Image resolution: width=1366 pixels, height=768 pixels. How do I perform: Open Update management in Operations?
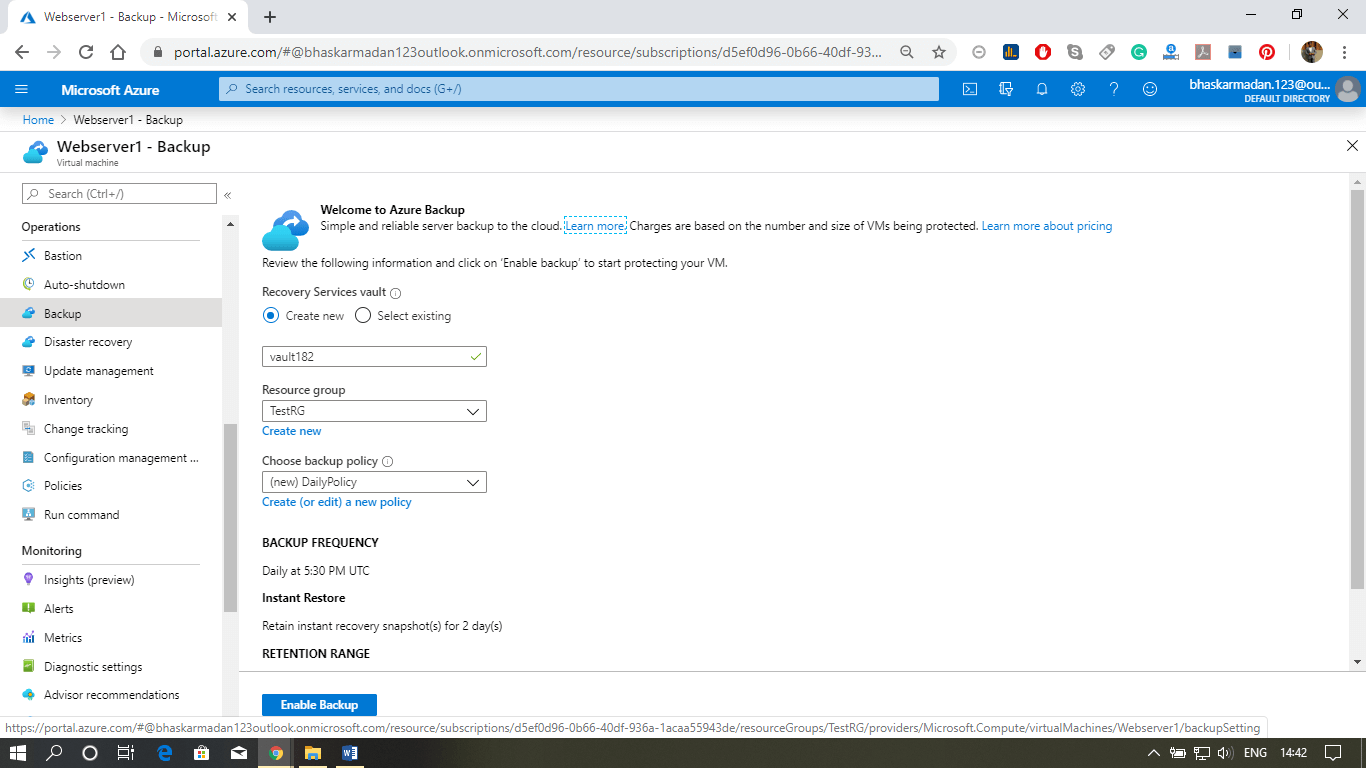tap(97, 370)
